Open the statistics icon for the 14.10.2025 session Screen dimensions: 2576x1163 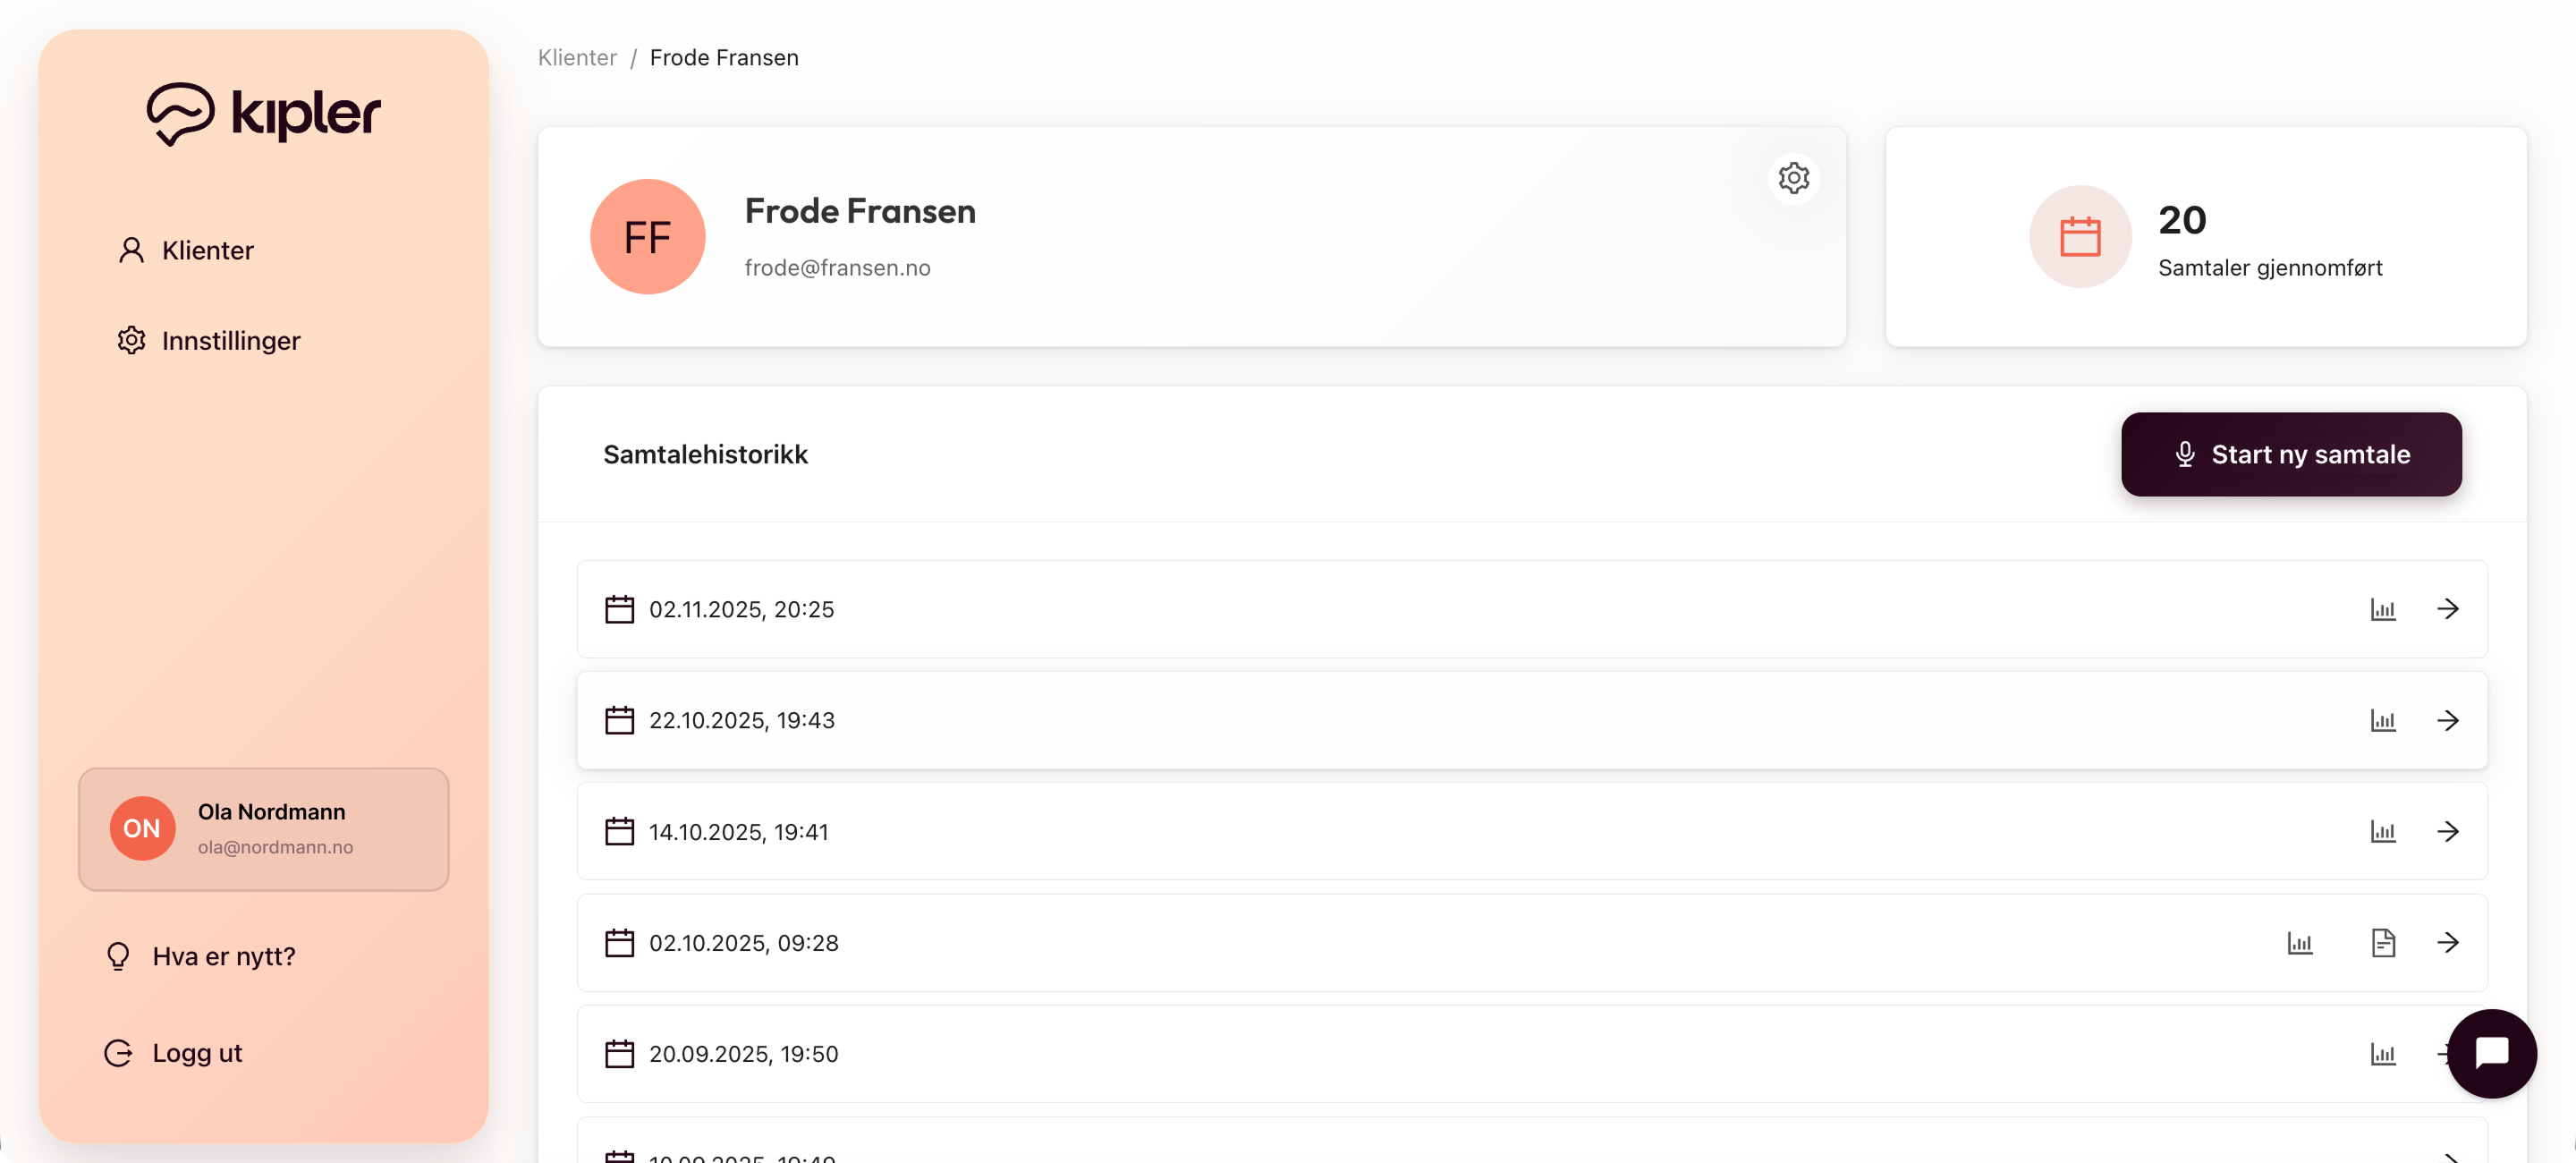[2383, 831]
